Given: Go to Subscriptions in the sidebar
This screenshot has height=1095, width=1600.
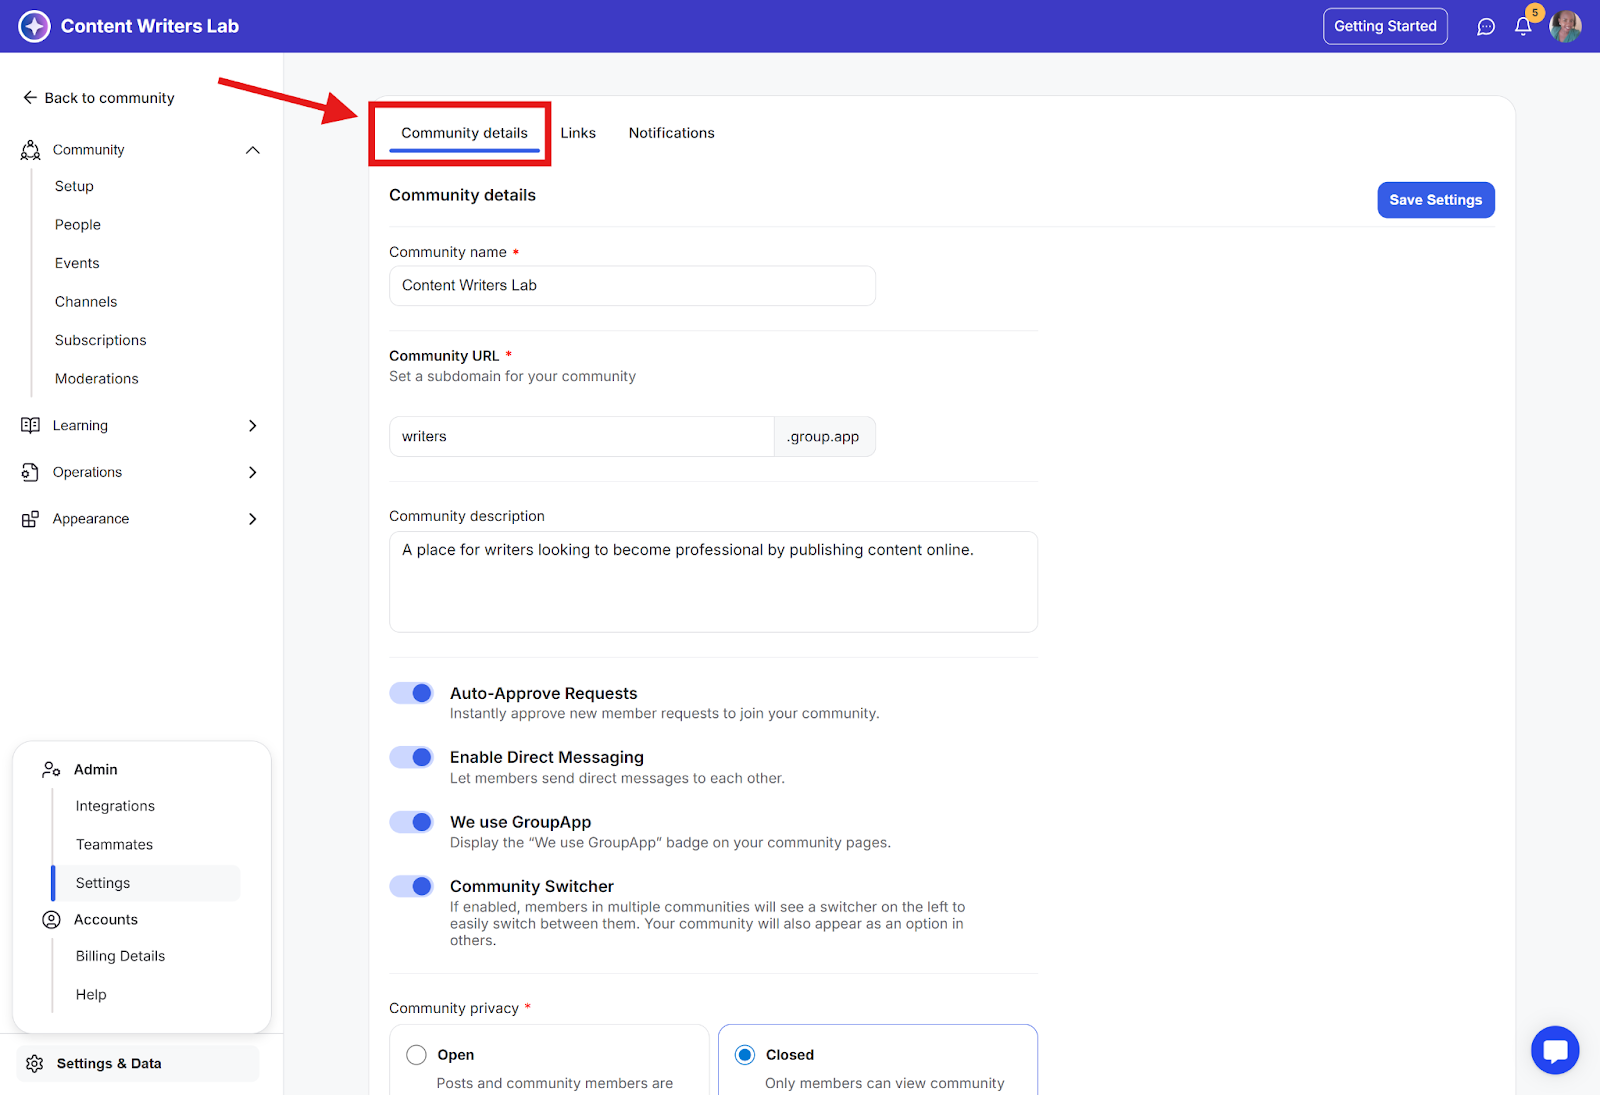Looking at the screenshot, I should click(x=101, y=340).
